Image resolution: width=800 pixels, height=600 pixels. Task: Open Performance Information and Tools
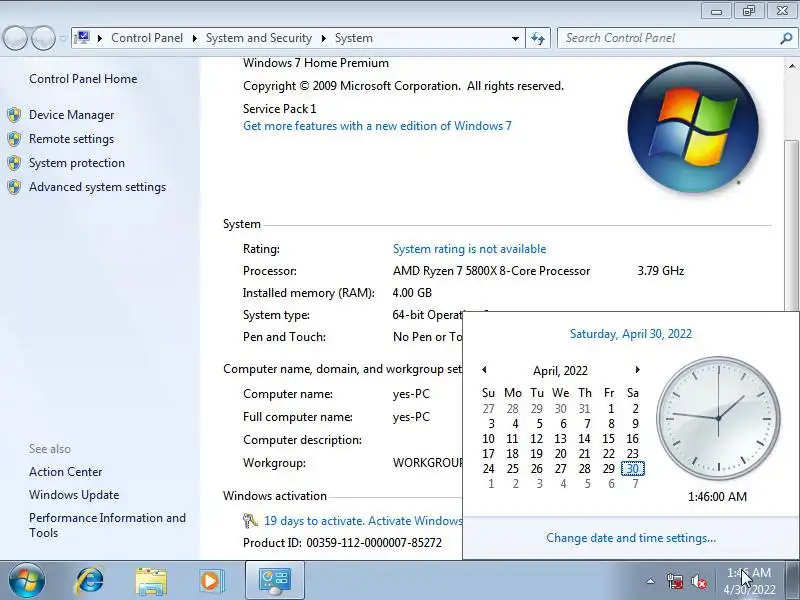pyautogui.click(x=107, y=525)
